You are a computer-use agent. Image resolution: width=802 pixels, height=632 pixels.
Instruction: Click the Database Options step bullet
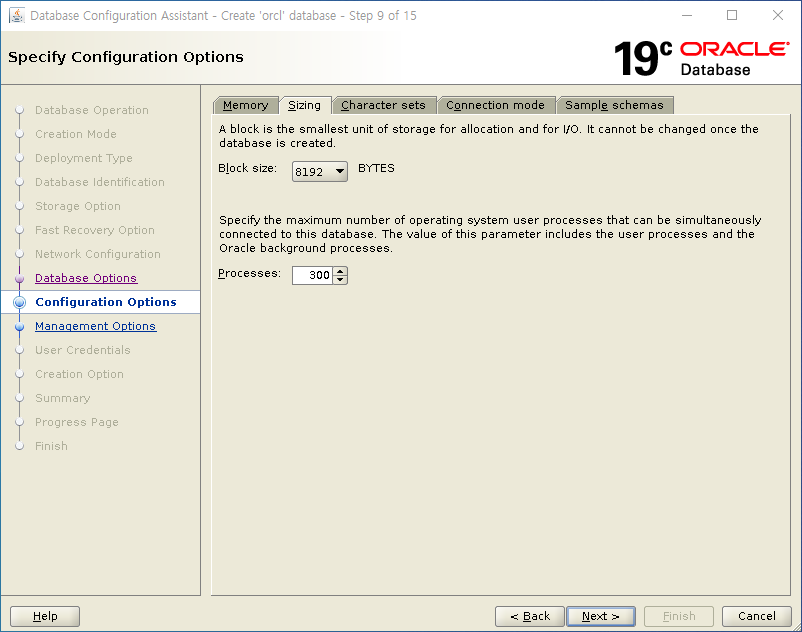[19, 279]
